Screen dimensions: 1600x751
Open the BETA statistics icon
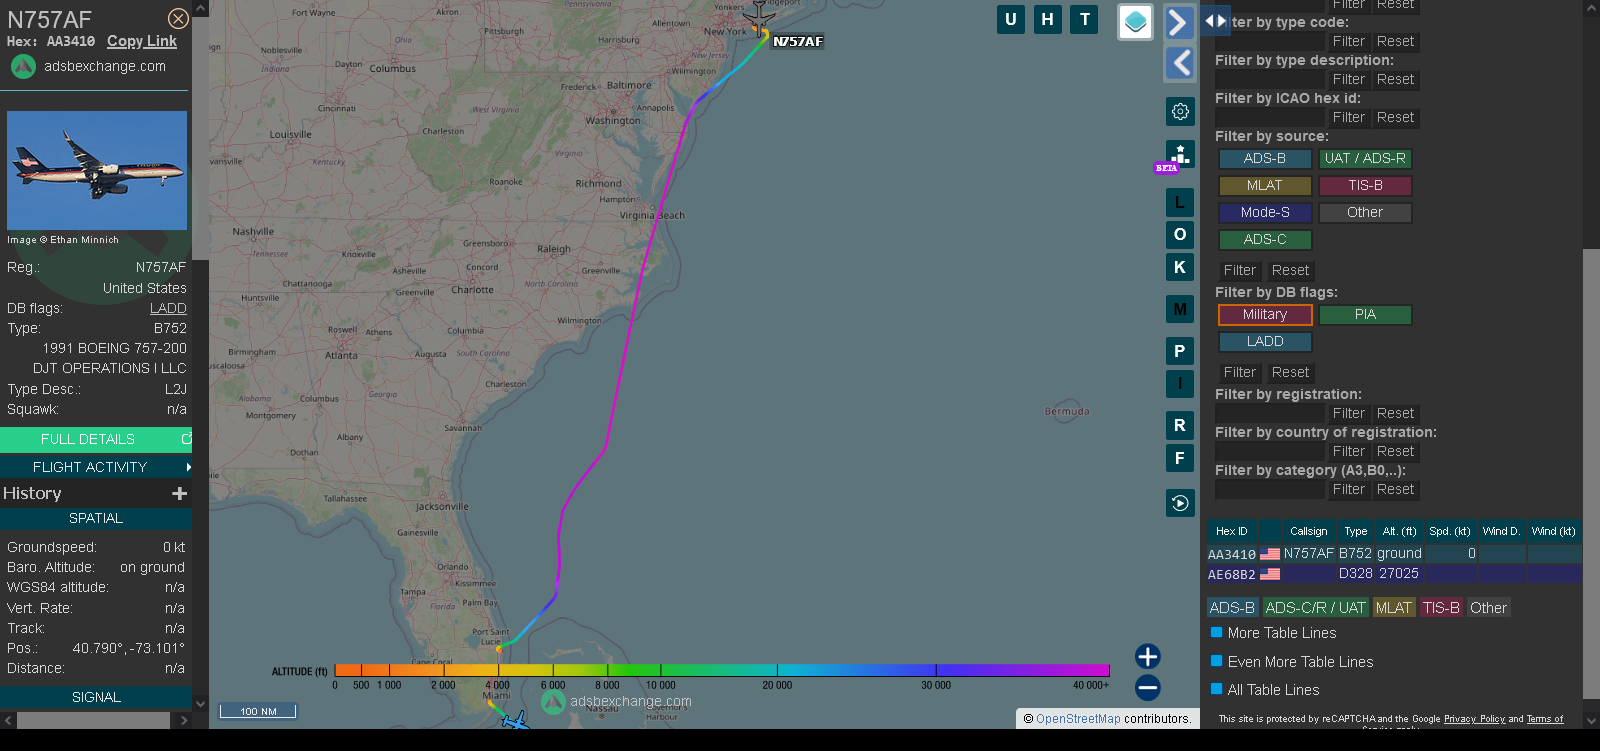(x=1180, y=155)
